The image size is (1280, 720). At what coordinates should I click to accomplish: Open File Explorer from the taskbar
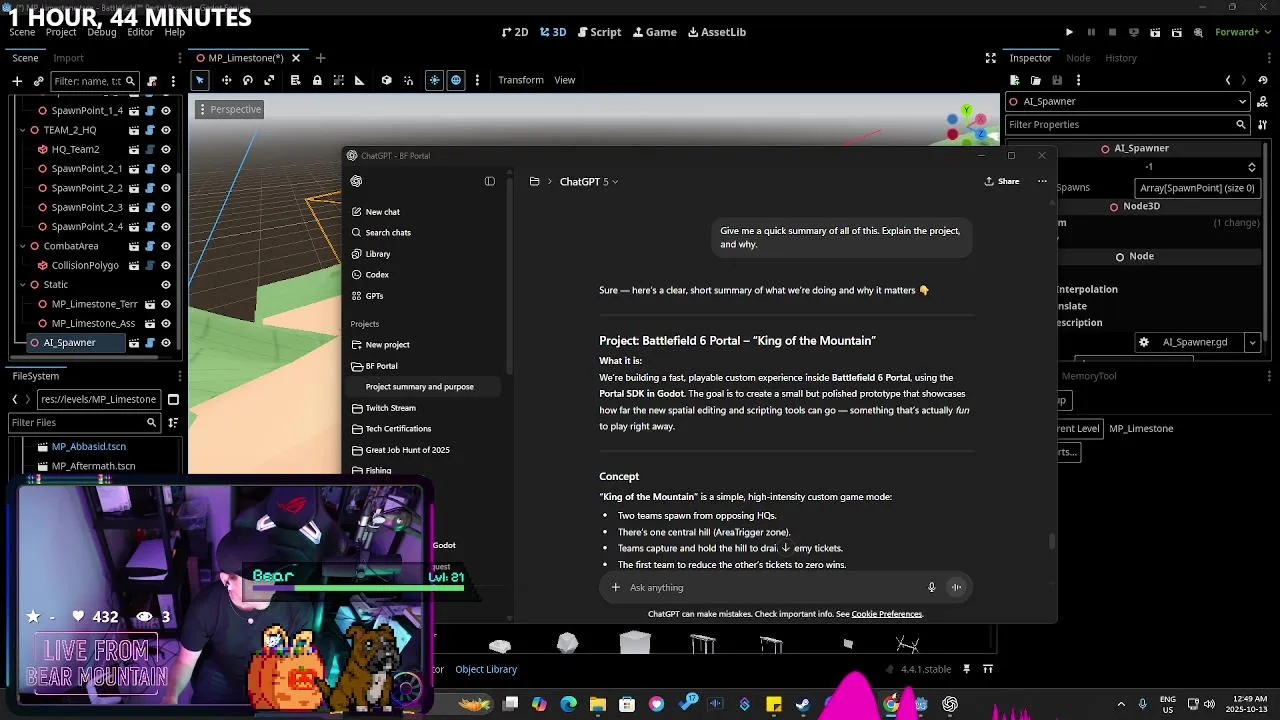point(598,705)
